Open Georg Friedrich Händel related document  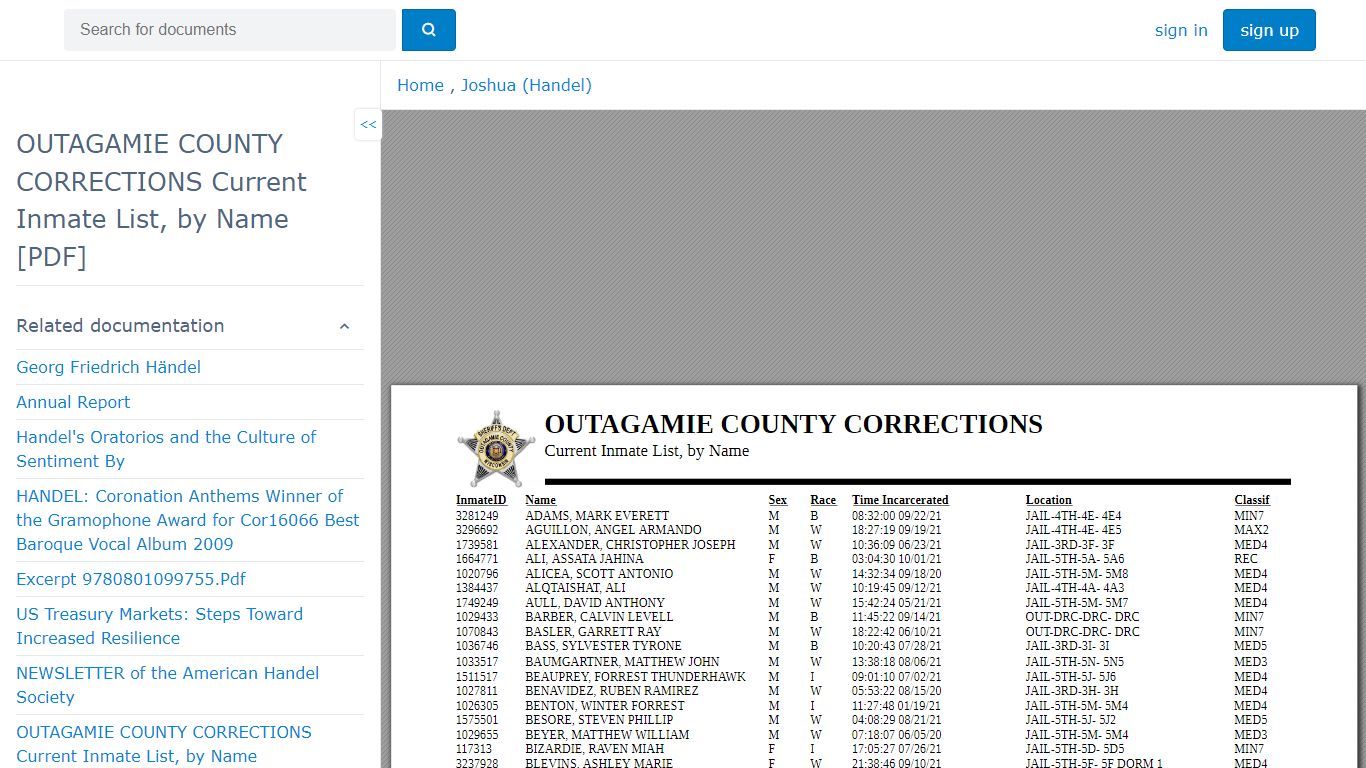(108, 367)
